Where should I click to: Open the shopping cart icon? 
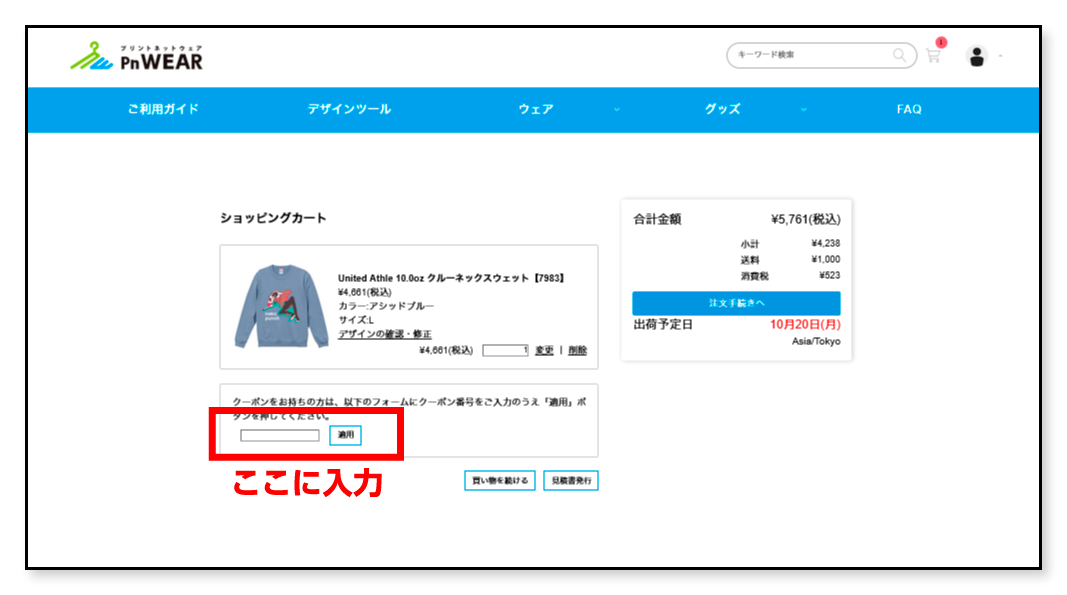point(933,57)
